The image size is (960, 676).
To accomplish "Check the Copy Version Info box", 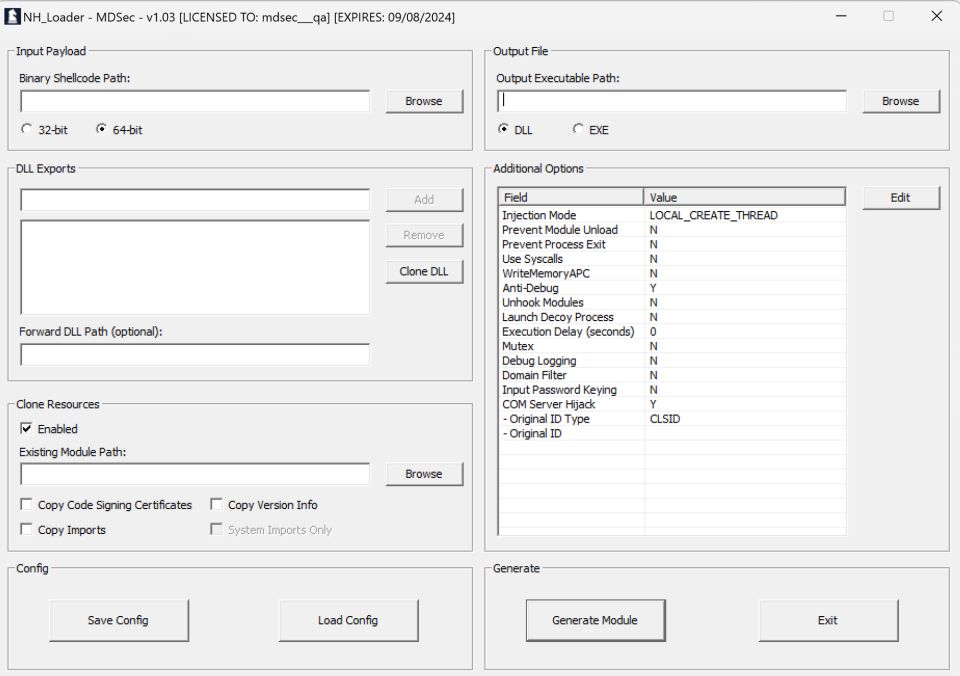I will 217,505.
